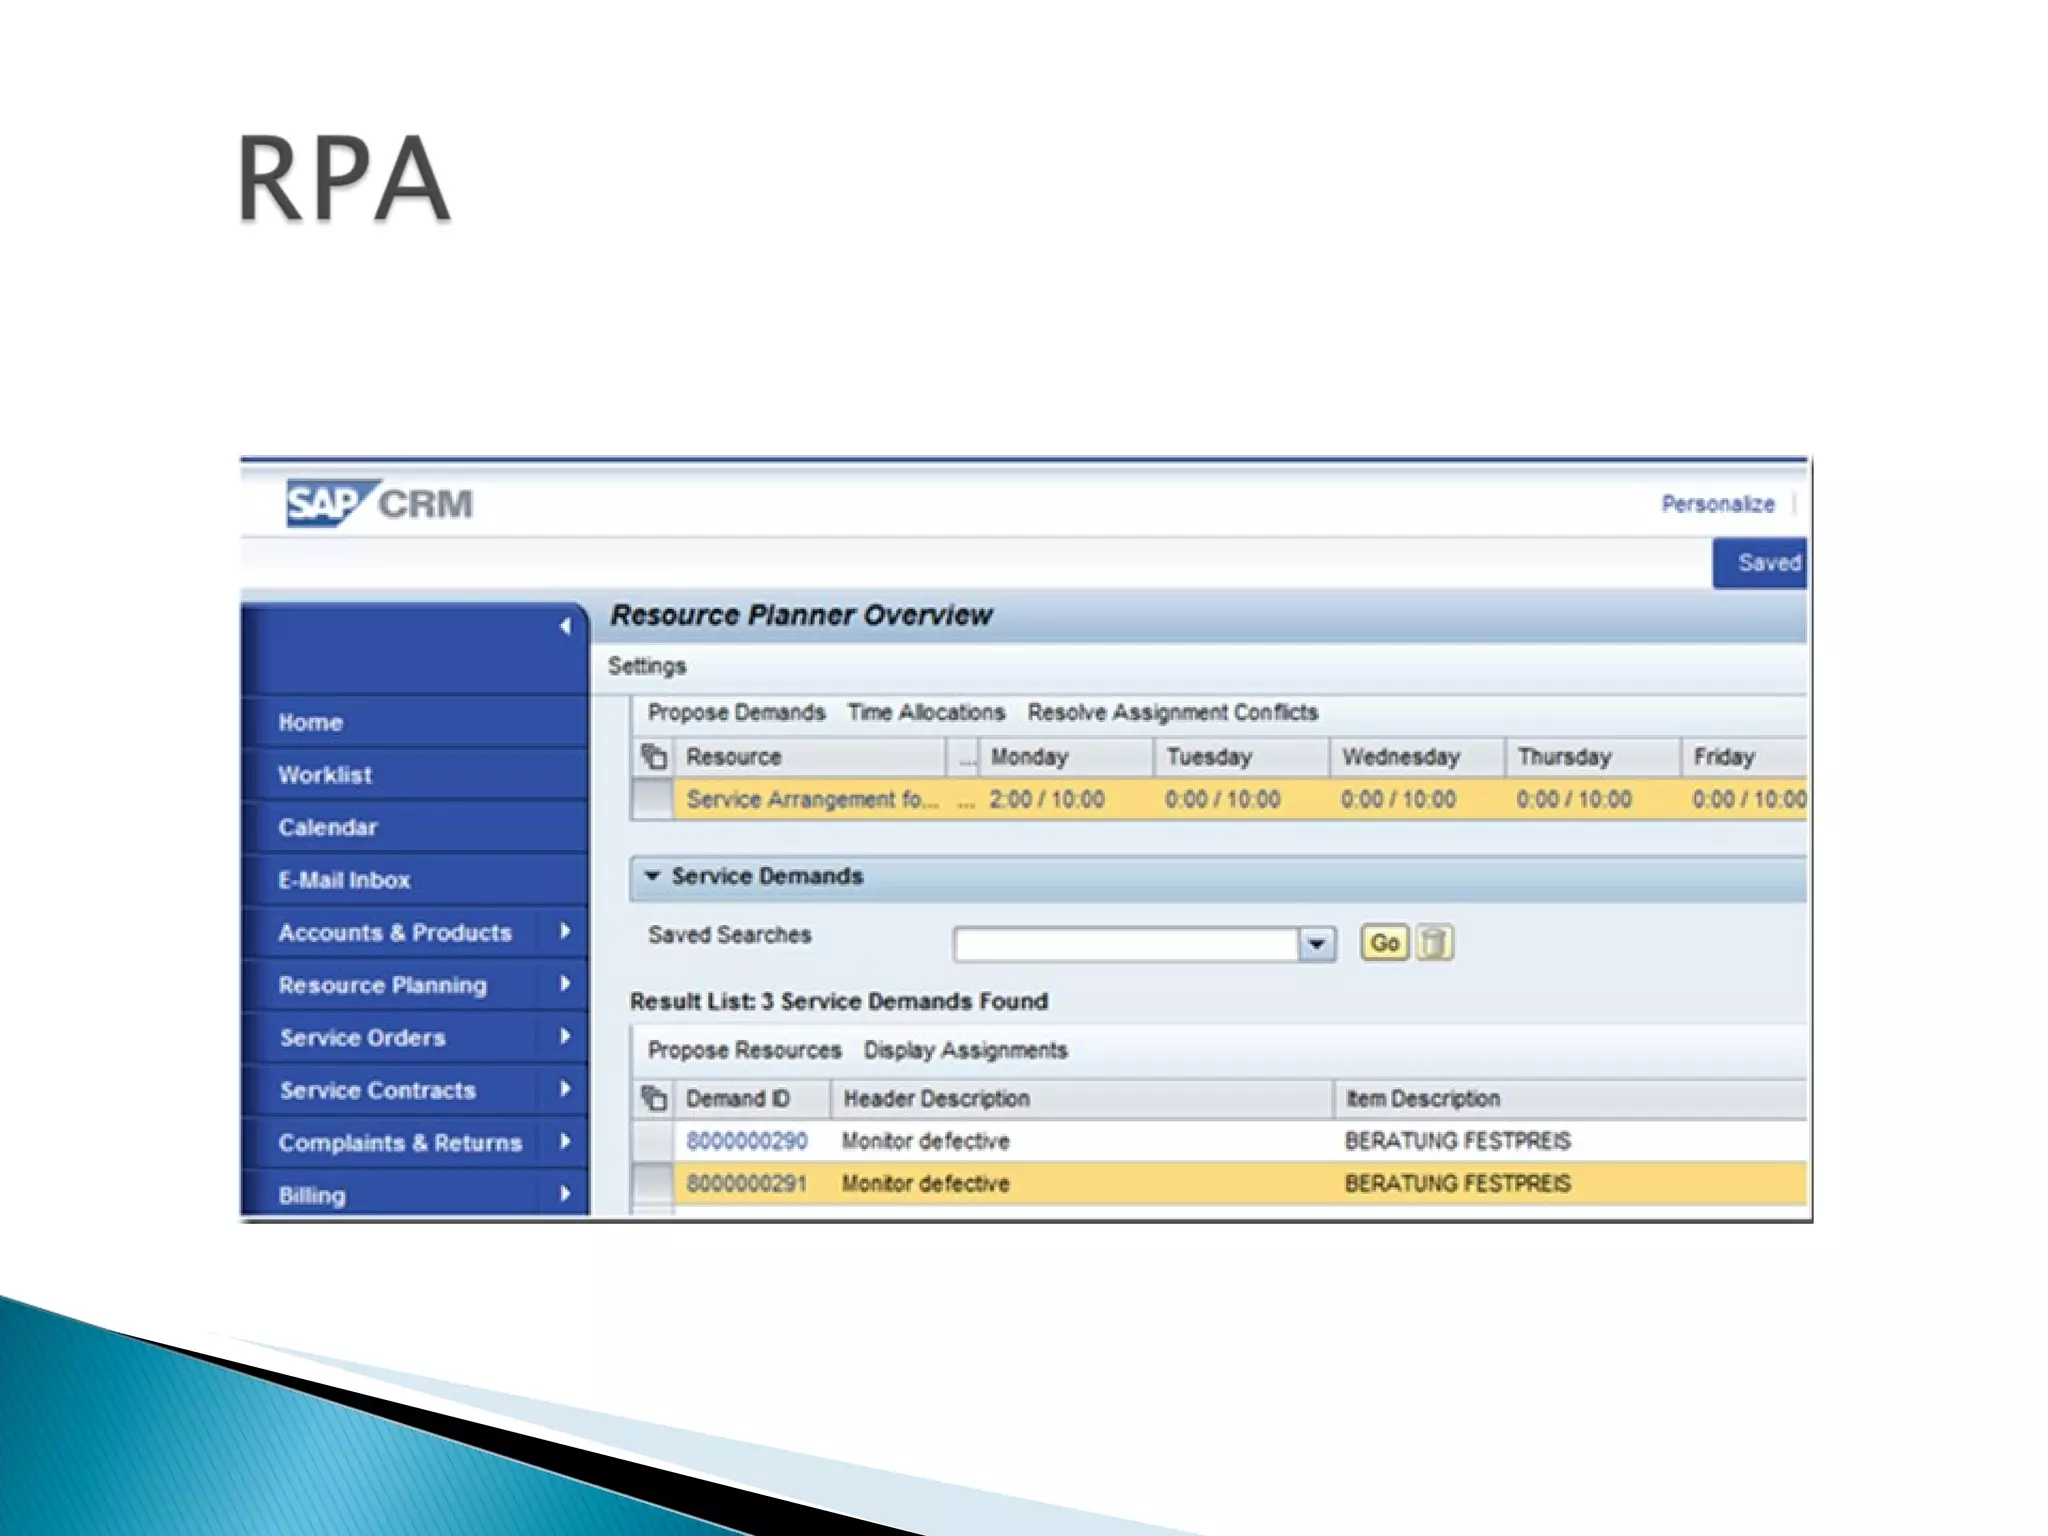The width and height of the screenshot is (2048, 1536).
Task: Open Worklist from navigation menu
Action: tap(325, 775)
